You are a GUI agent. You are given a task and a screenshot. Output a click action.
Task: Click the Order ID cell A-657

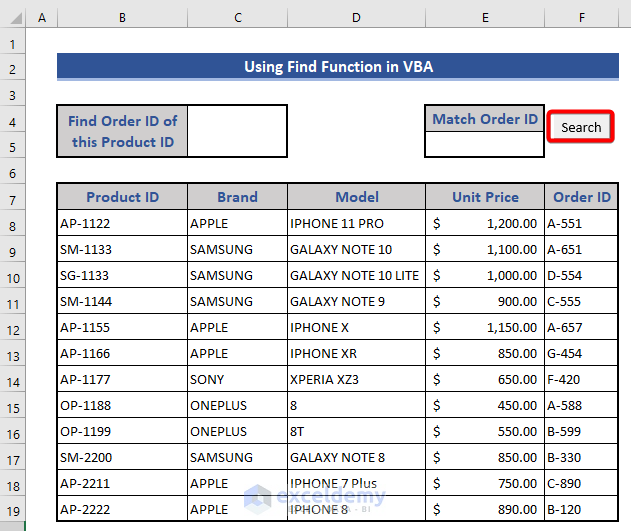tap(581, 327)
